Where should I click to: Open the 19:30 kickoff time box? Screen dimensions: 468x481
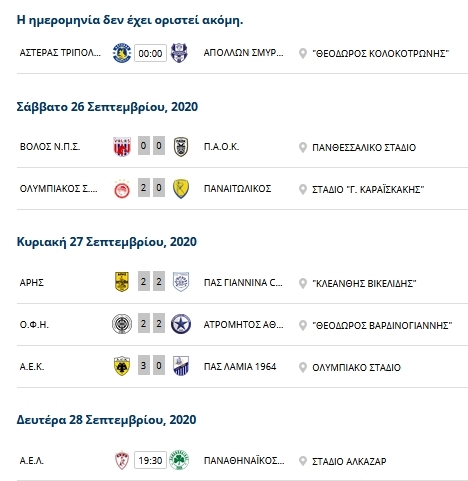(150, 460)
